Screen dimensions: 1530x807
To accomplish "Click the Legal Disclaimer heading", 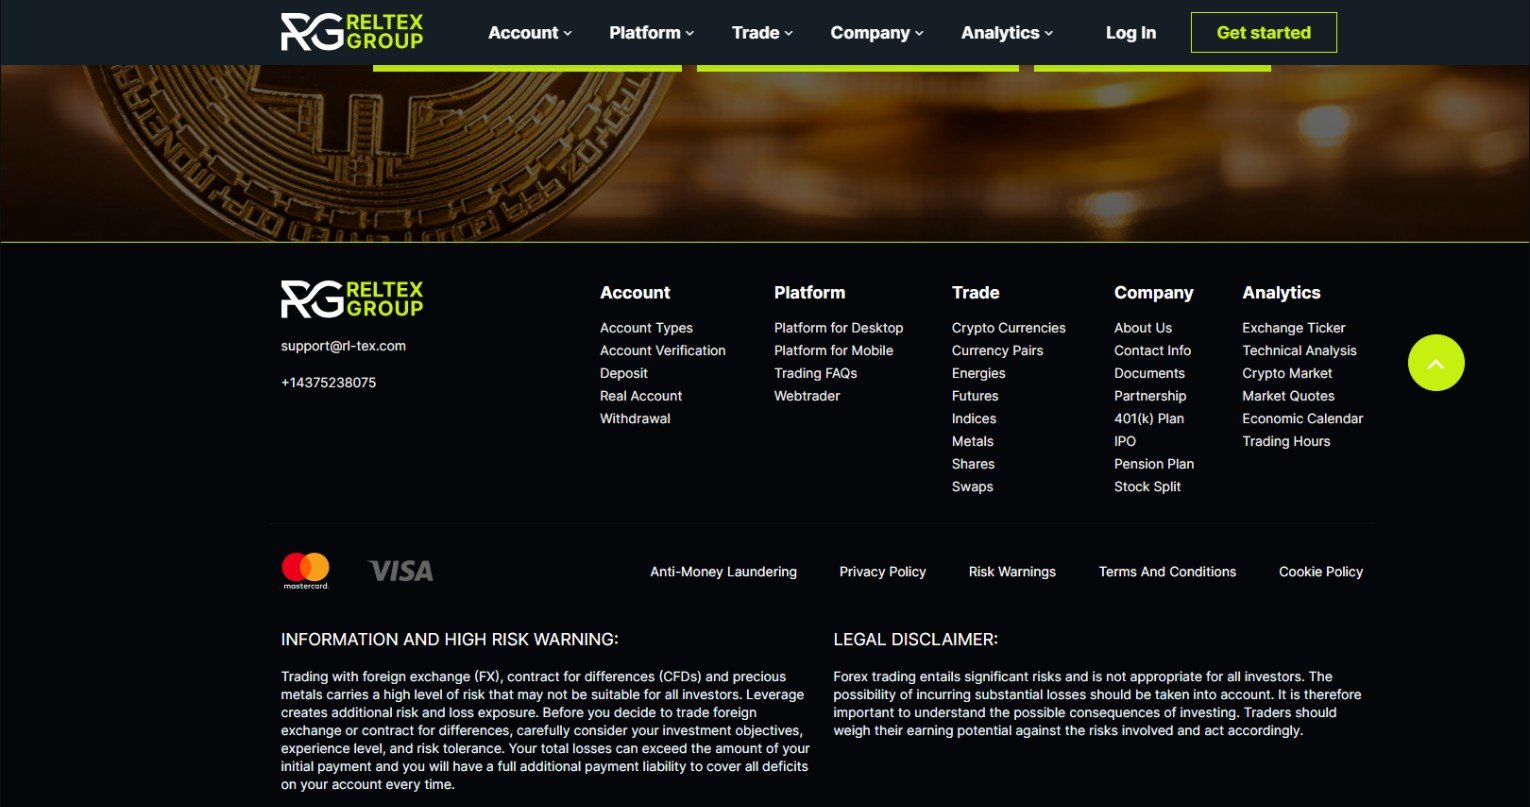I will [x=915, y=639].
